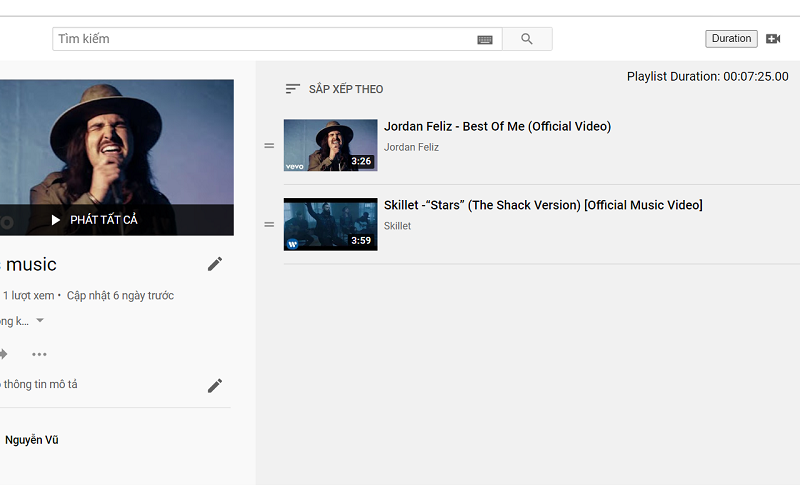Open the three-dot more options menu
Screen dimensions: 800x500
tap(39, 354)
